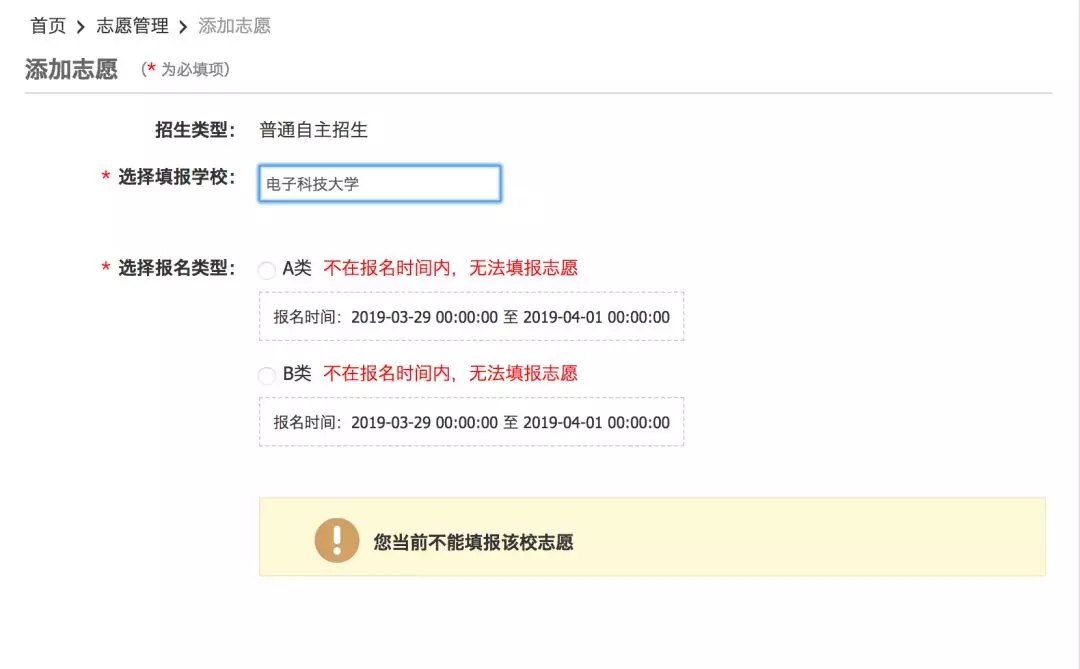
Task: Click the orange exclamation warning icon
Action: [336, 540]
